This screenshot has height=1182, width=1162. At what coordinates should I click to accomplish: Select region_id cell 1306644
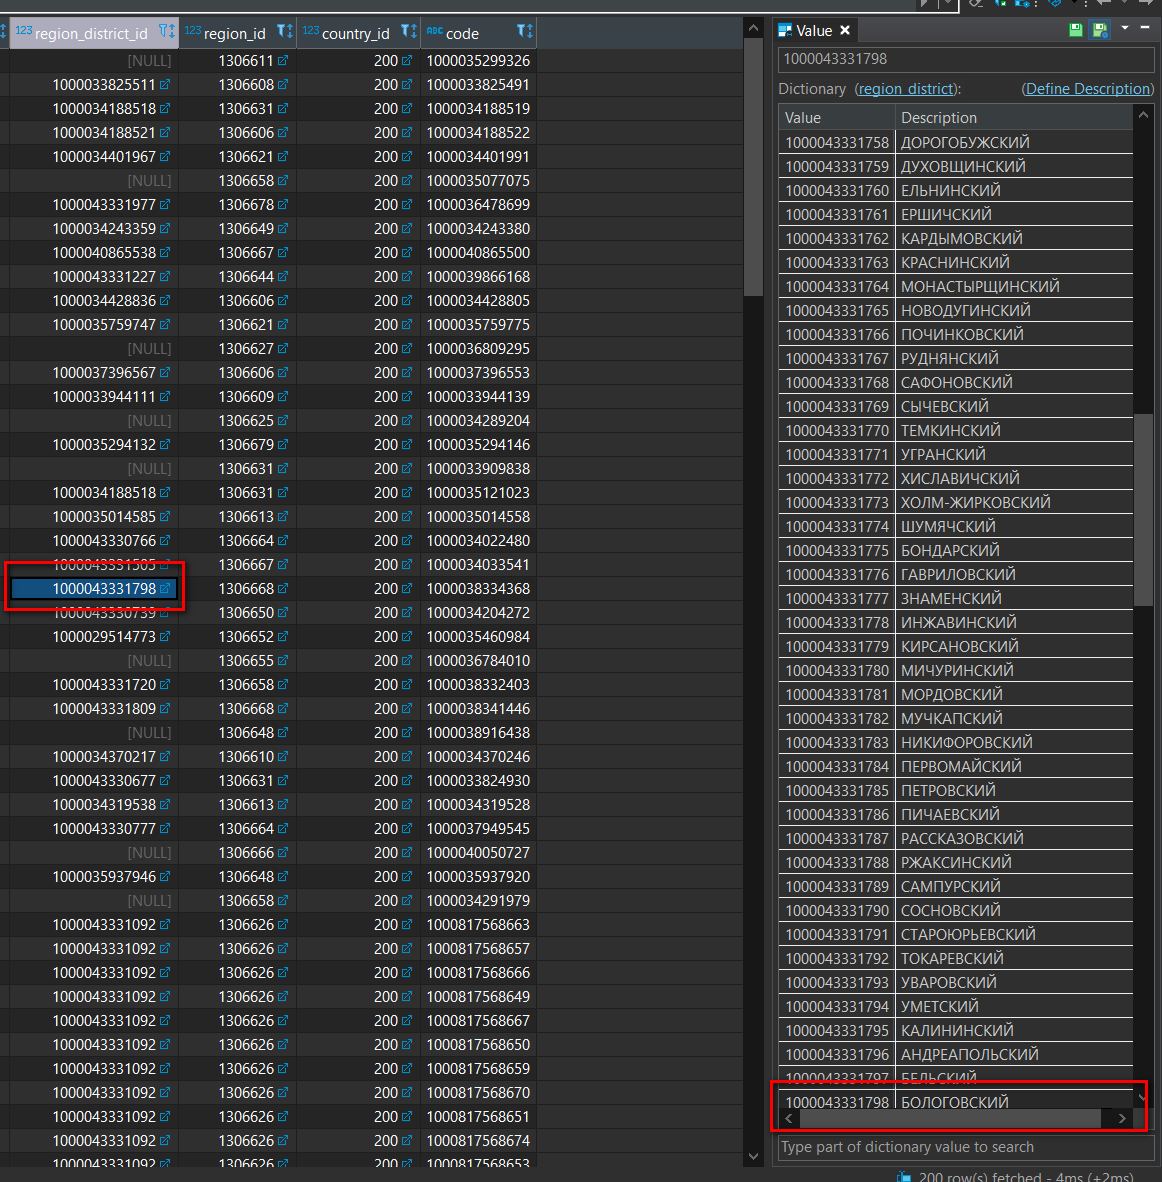238,277
